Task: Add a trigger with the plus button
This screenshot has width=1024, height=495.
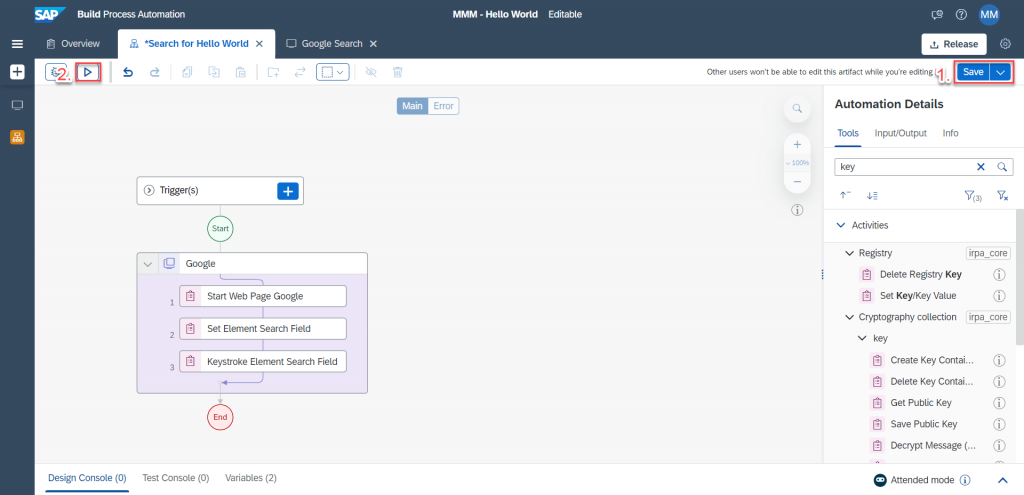Action: (x=288, y=191)
